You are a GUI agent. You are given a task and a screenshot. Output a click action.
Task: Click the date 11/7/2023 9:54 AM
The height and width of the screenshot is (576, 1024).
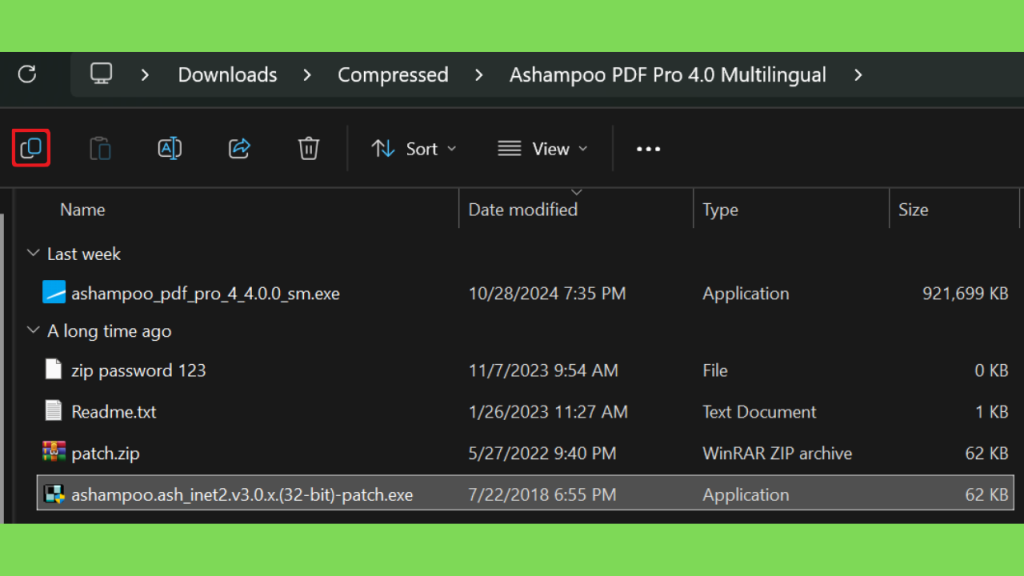point(543,370)
